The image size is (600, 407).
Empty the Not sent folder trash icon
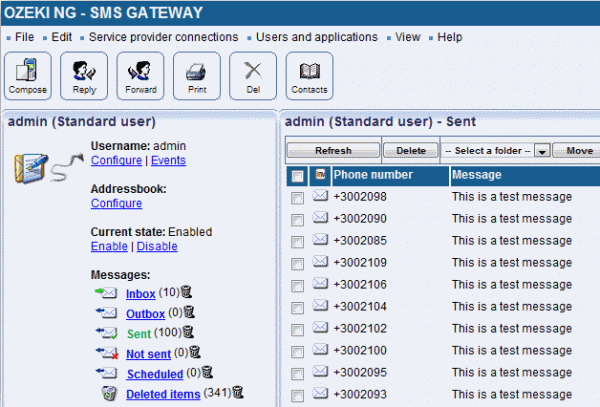195,352
